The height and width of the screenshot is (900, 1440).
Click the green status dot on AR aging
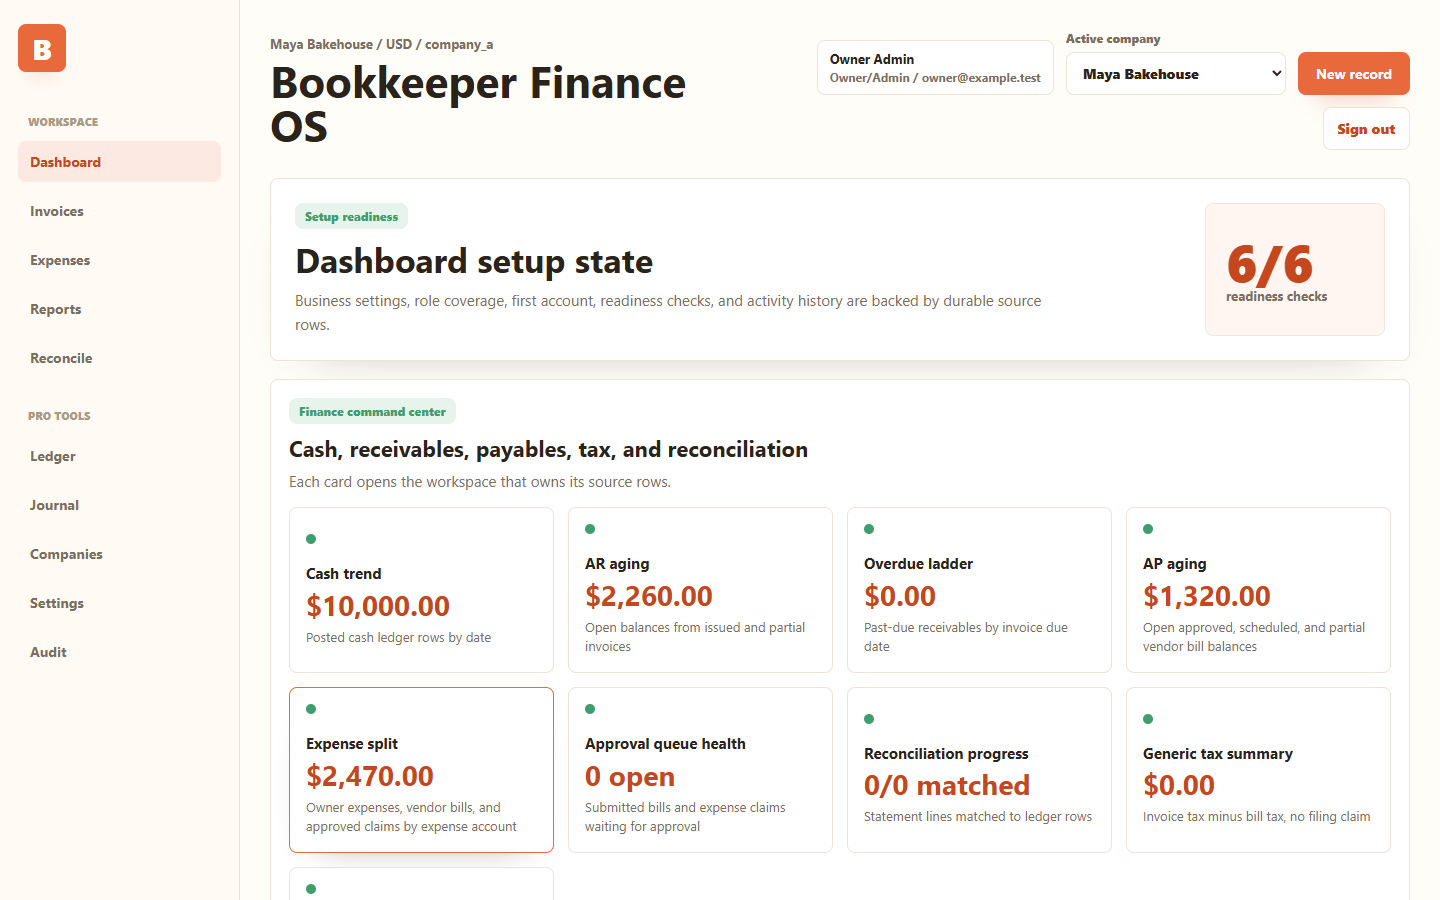(x=590, y=529)
